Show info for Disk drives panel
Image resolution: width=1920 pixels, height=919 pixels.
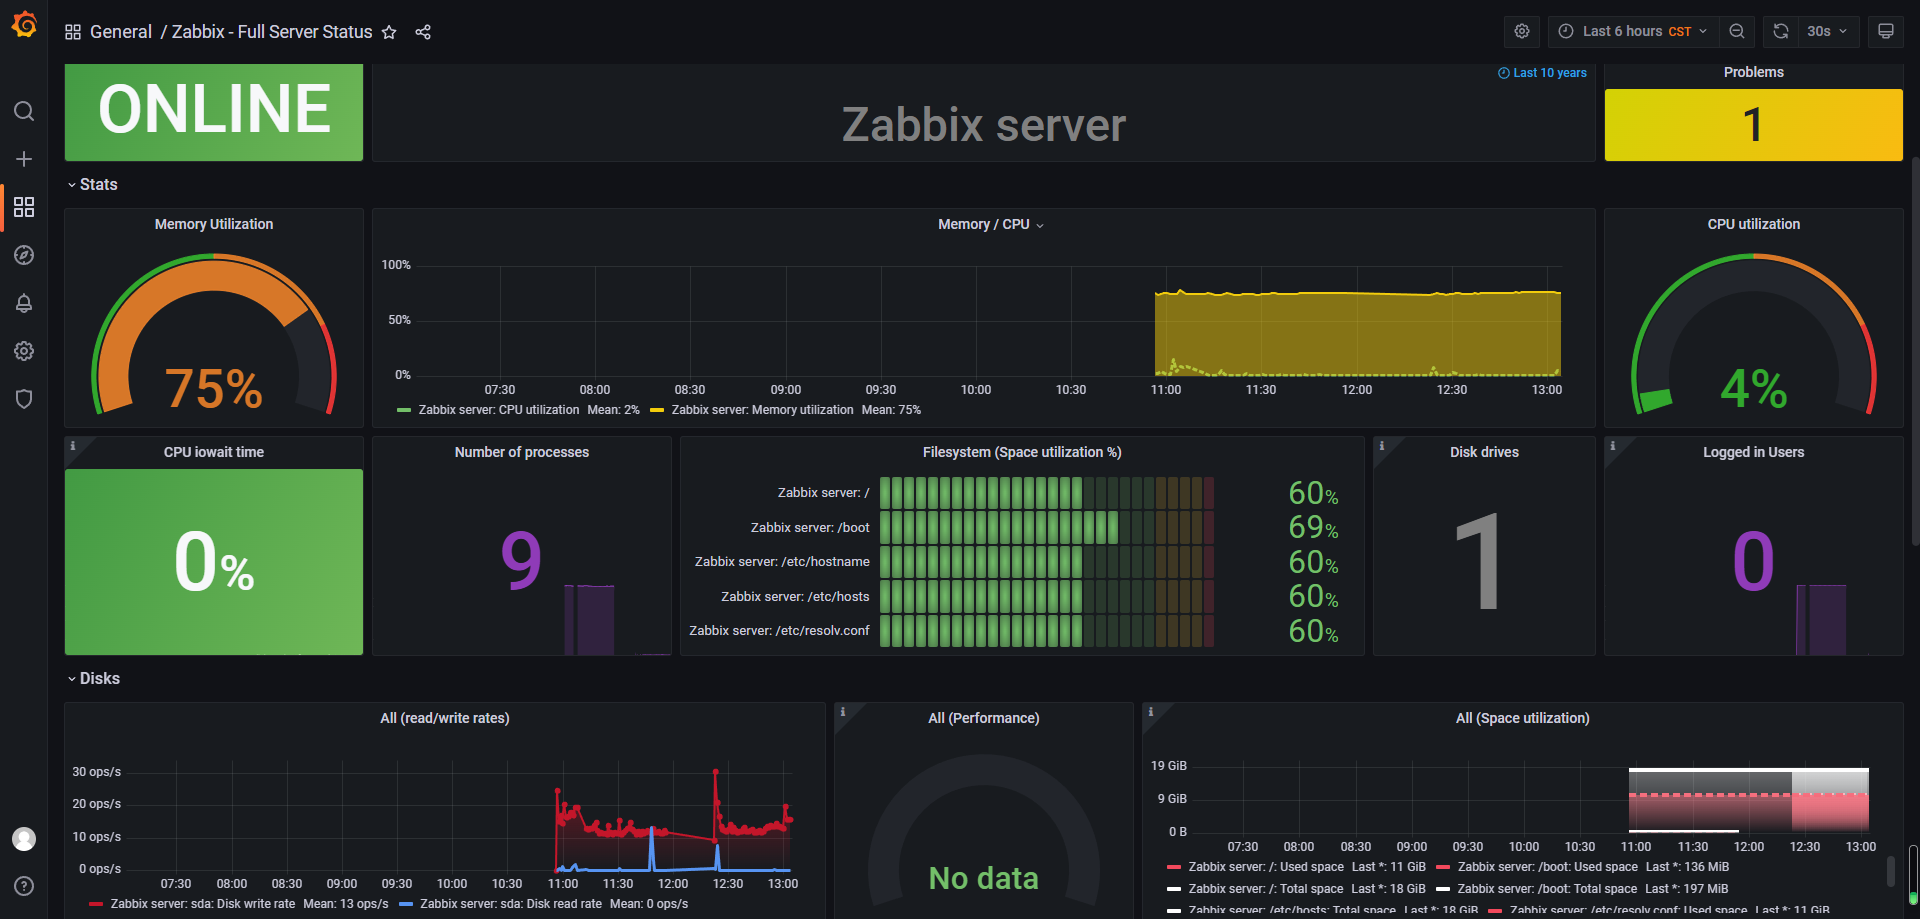coord(1381,446)
